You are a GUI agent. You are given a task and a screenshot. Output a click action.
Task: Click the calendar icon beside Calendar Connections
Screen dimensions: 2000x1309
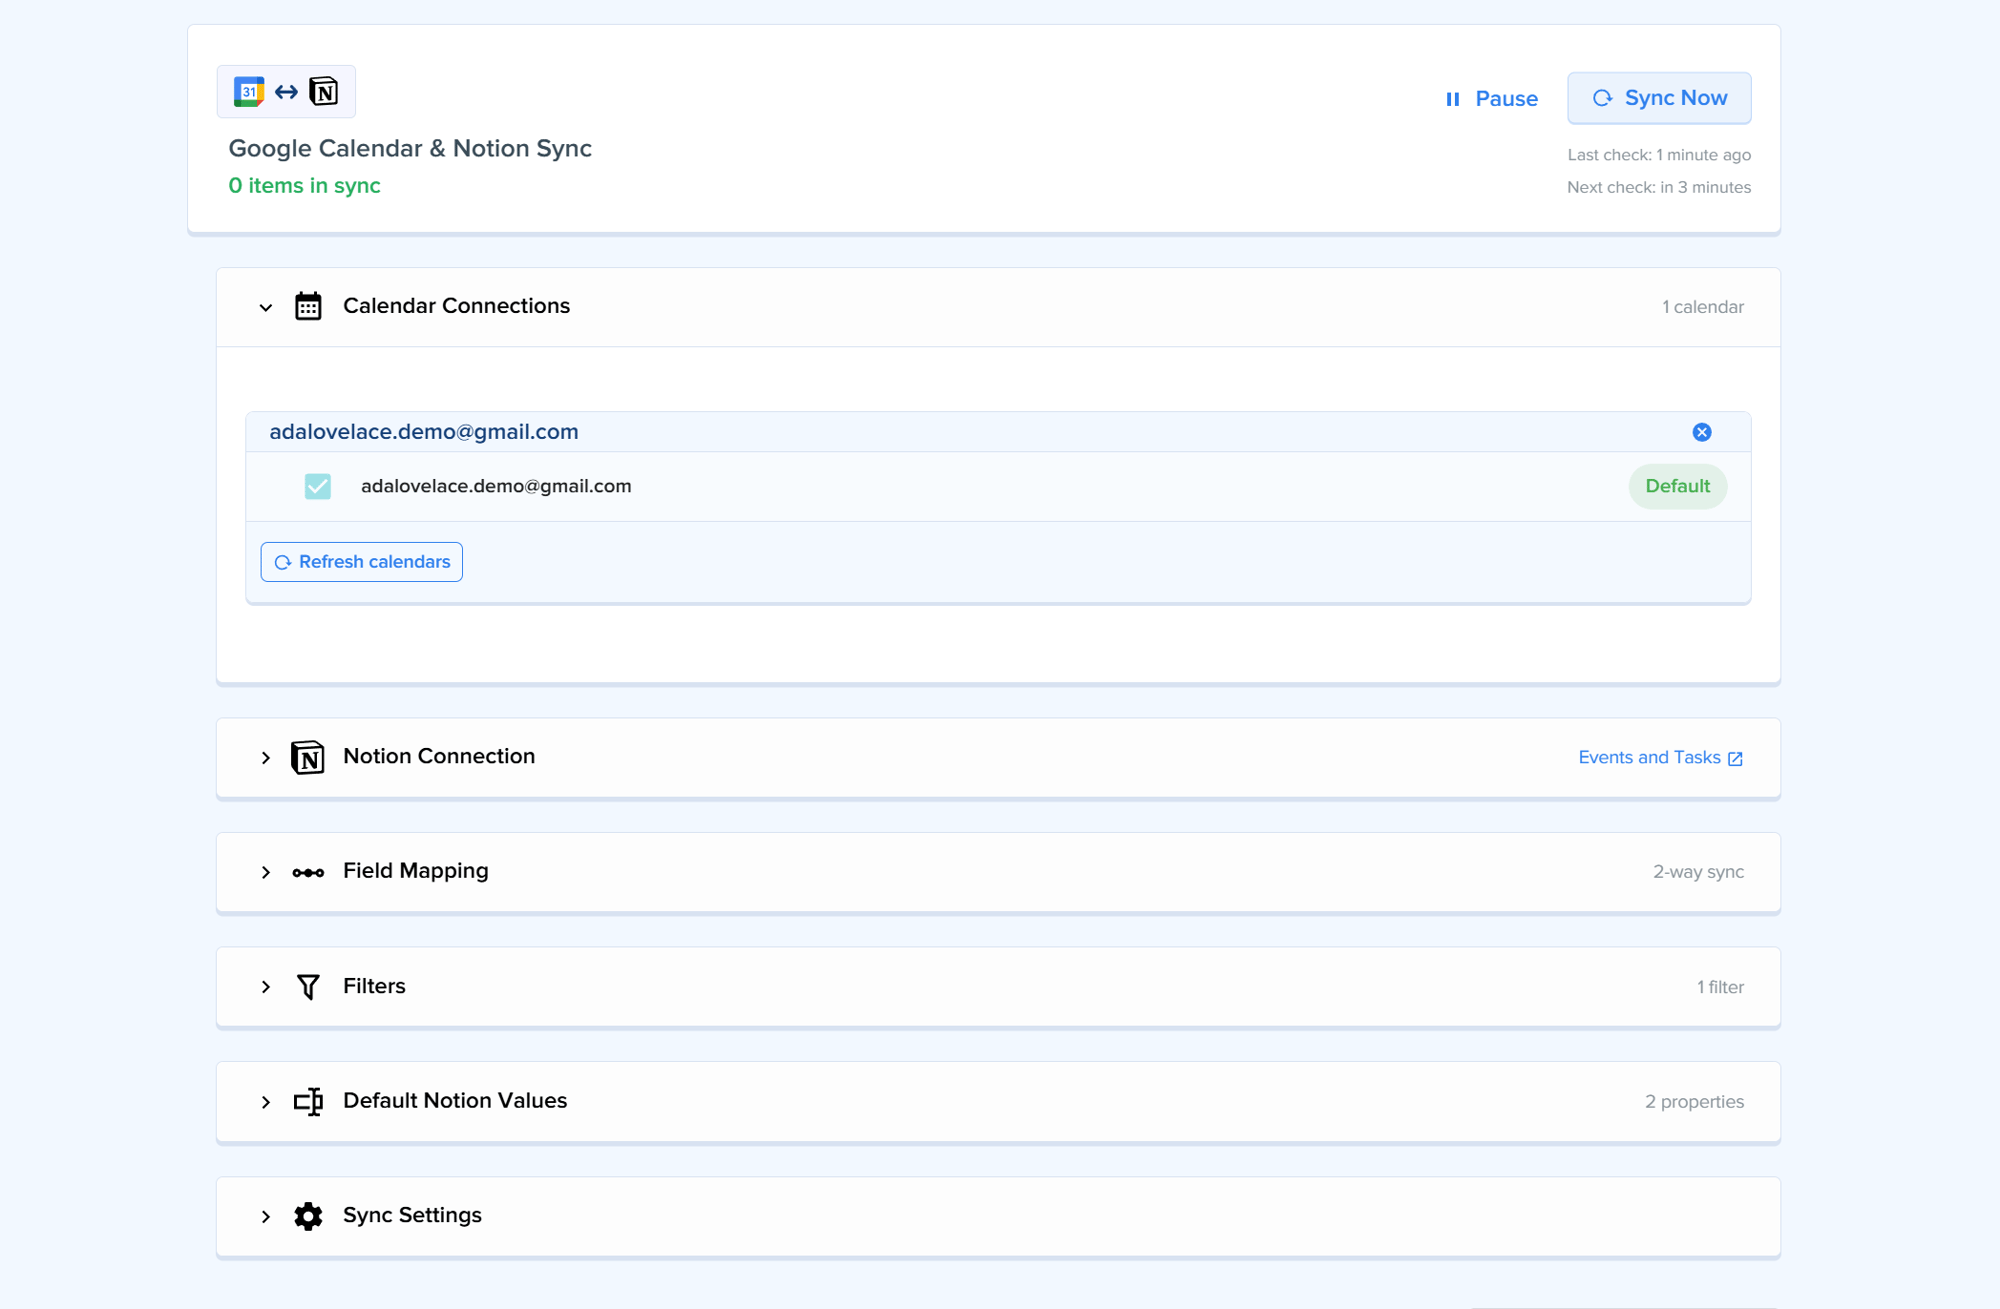(x=308, y=306)
